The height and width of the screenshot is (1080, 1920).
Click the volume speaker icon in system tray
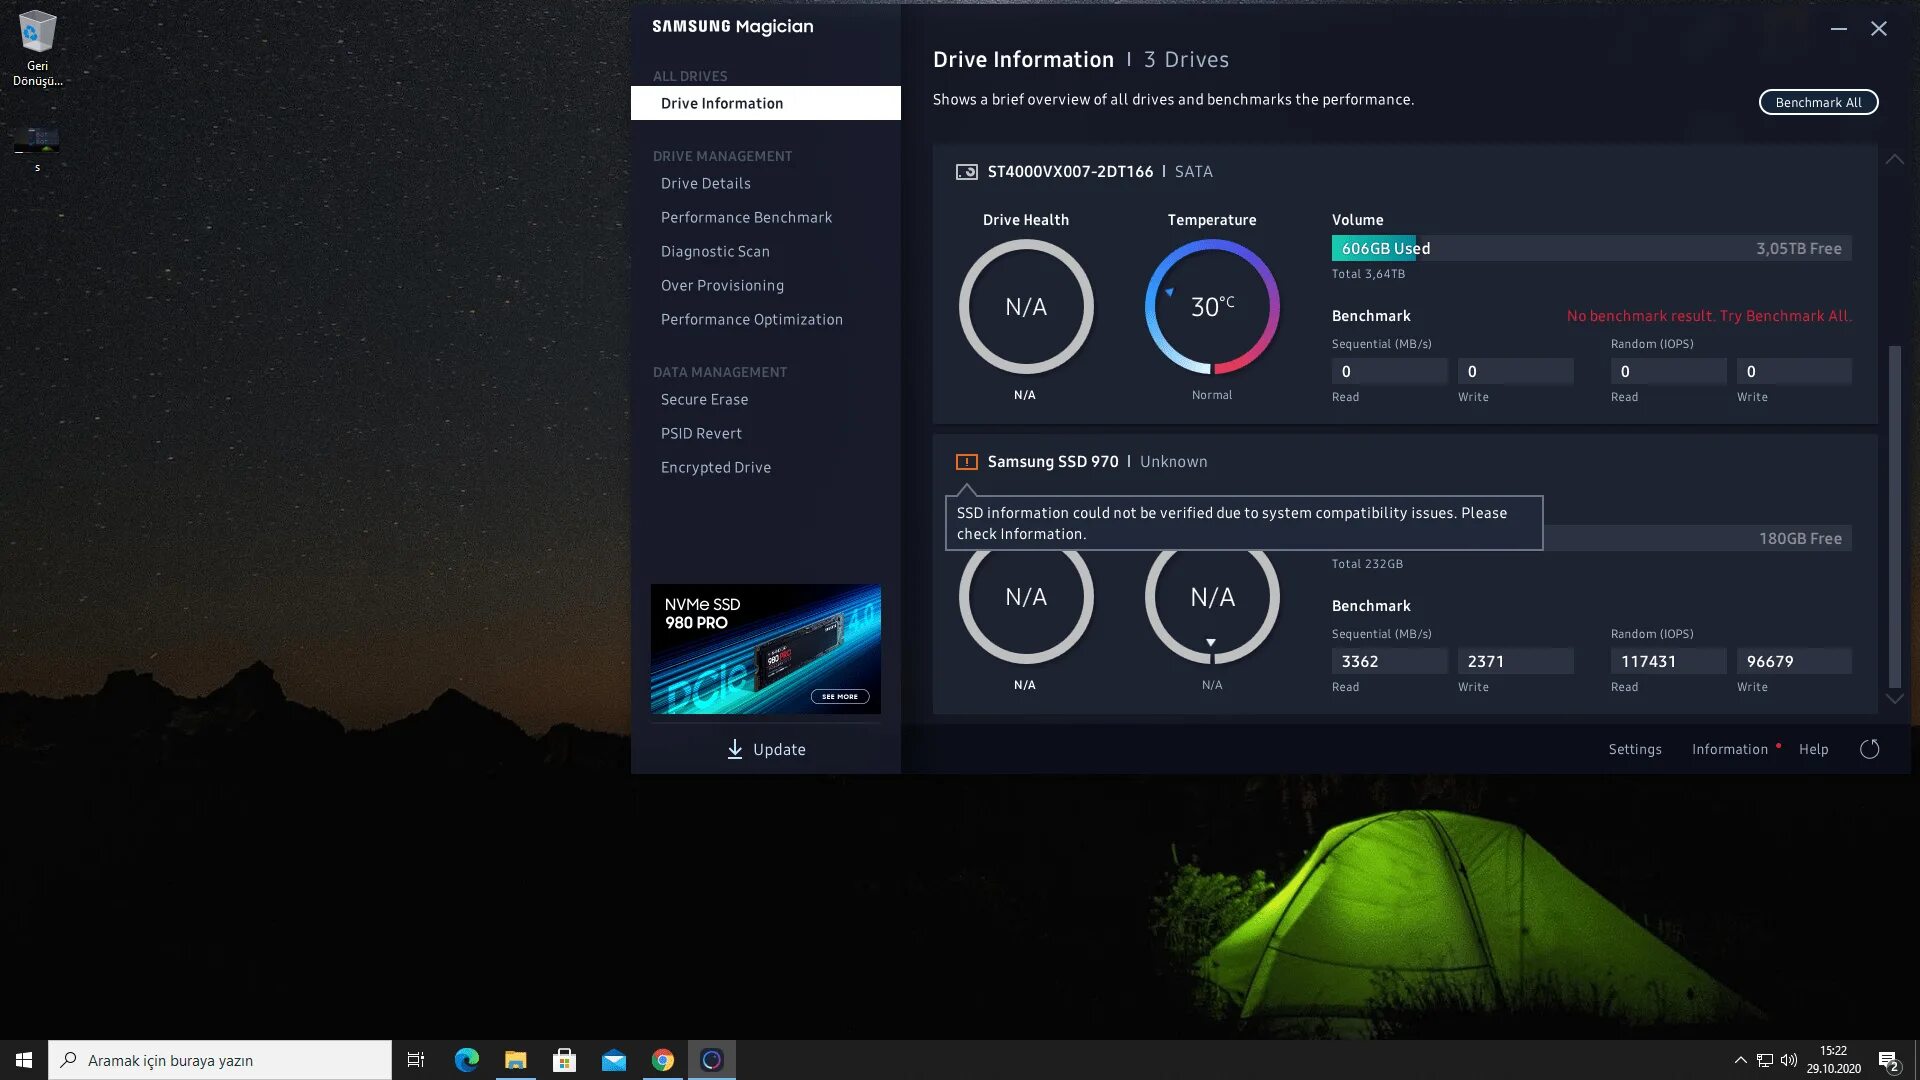[1789, 1060]
